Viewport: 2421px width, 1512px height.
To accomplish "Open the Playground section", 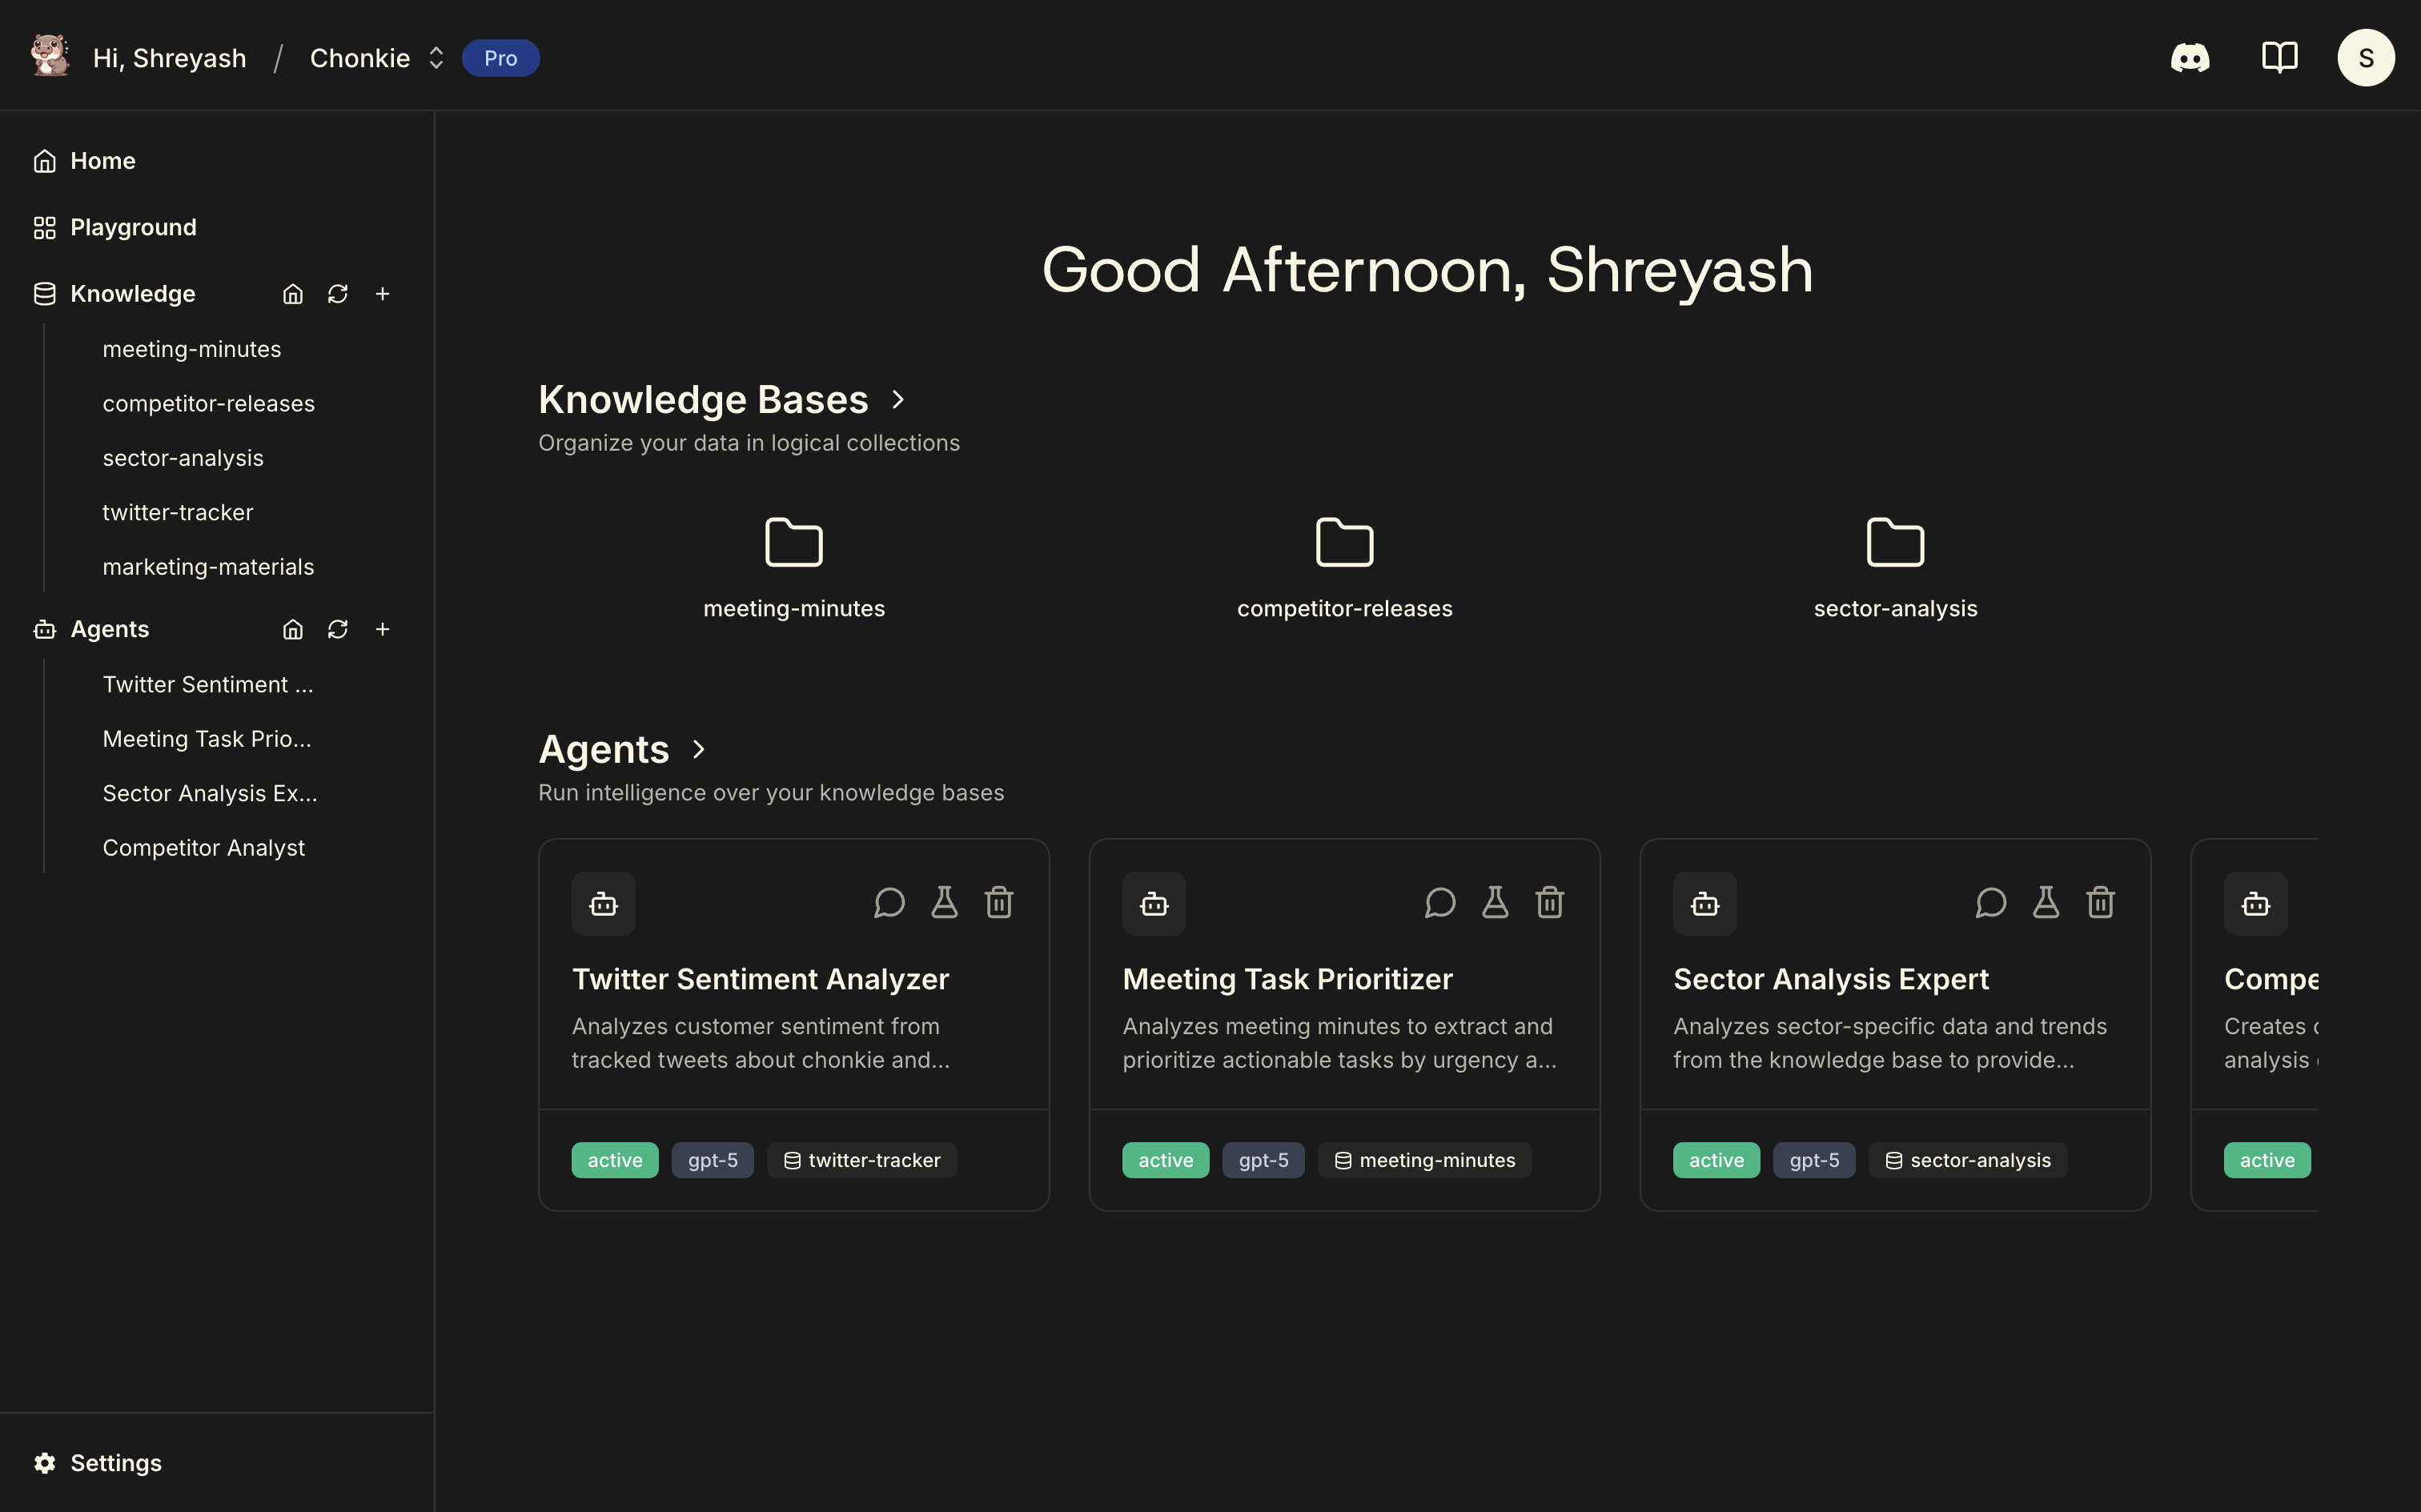I will tap(132, 227).
